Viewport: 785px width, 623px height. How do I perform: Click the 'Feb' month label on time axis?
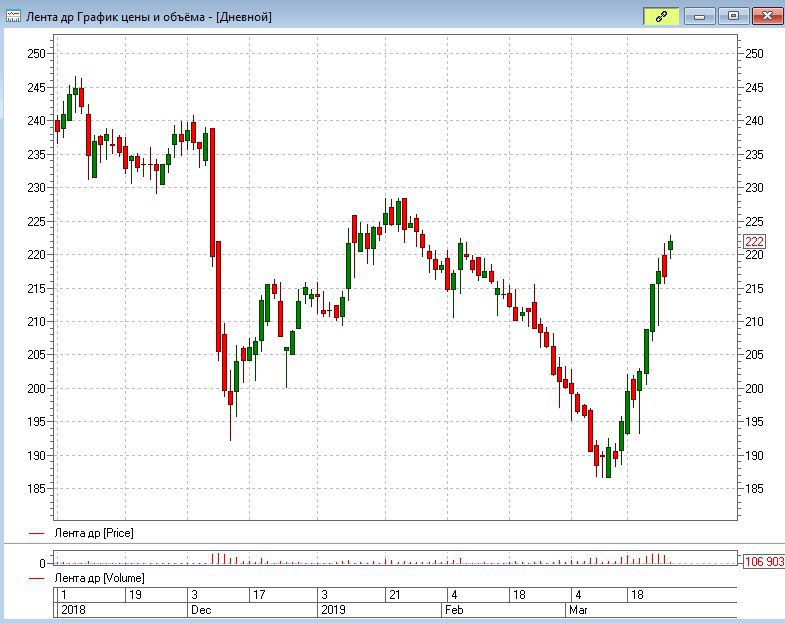coord(454,610)
